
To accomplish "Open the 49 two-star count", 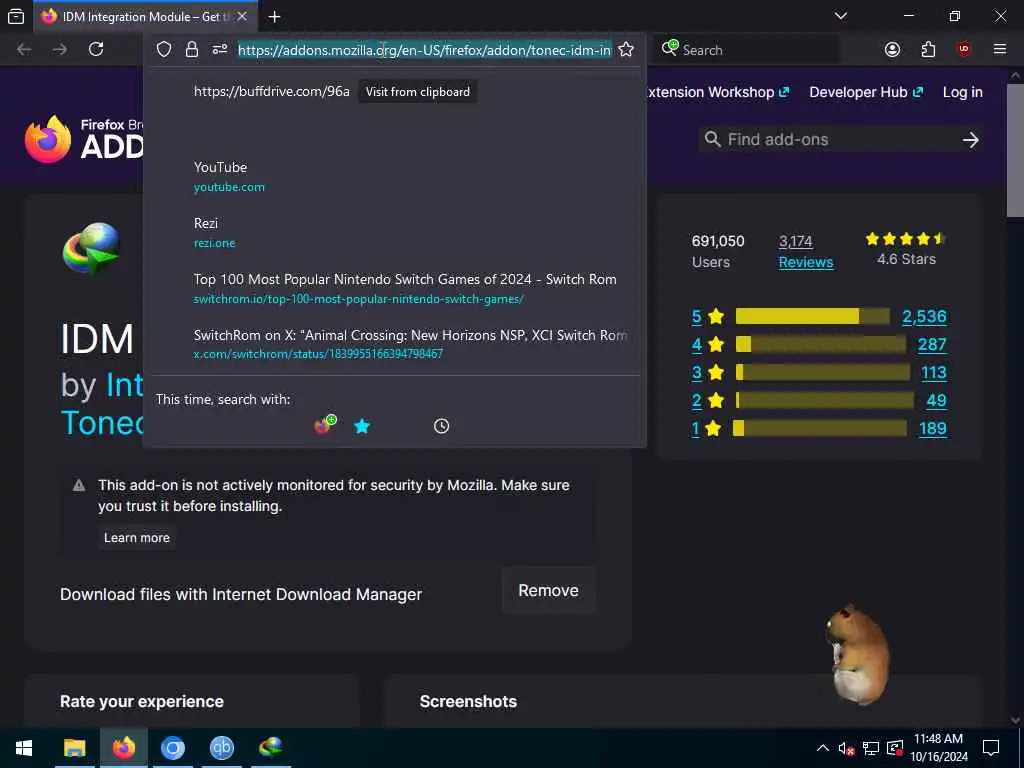I will click(936, 400).
